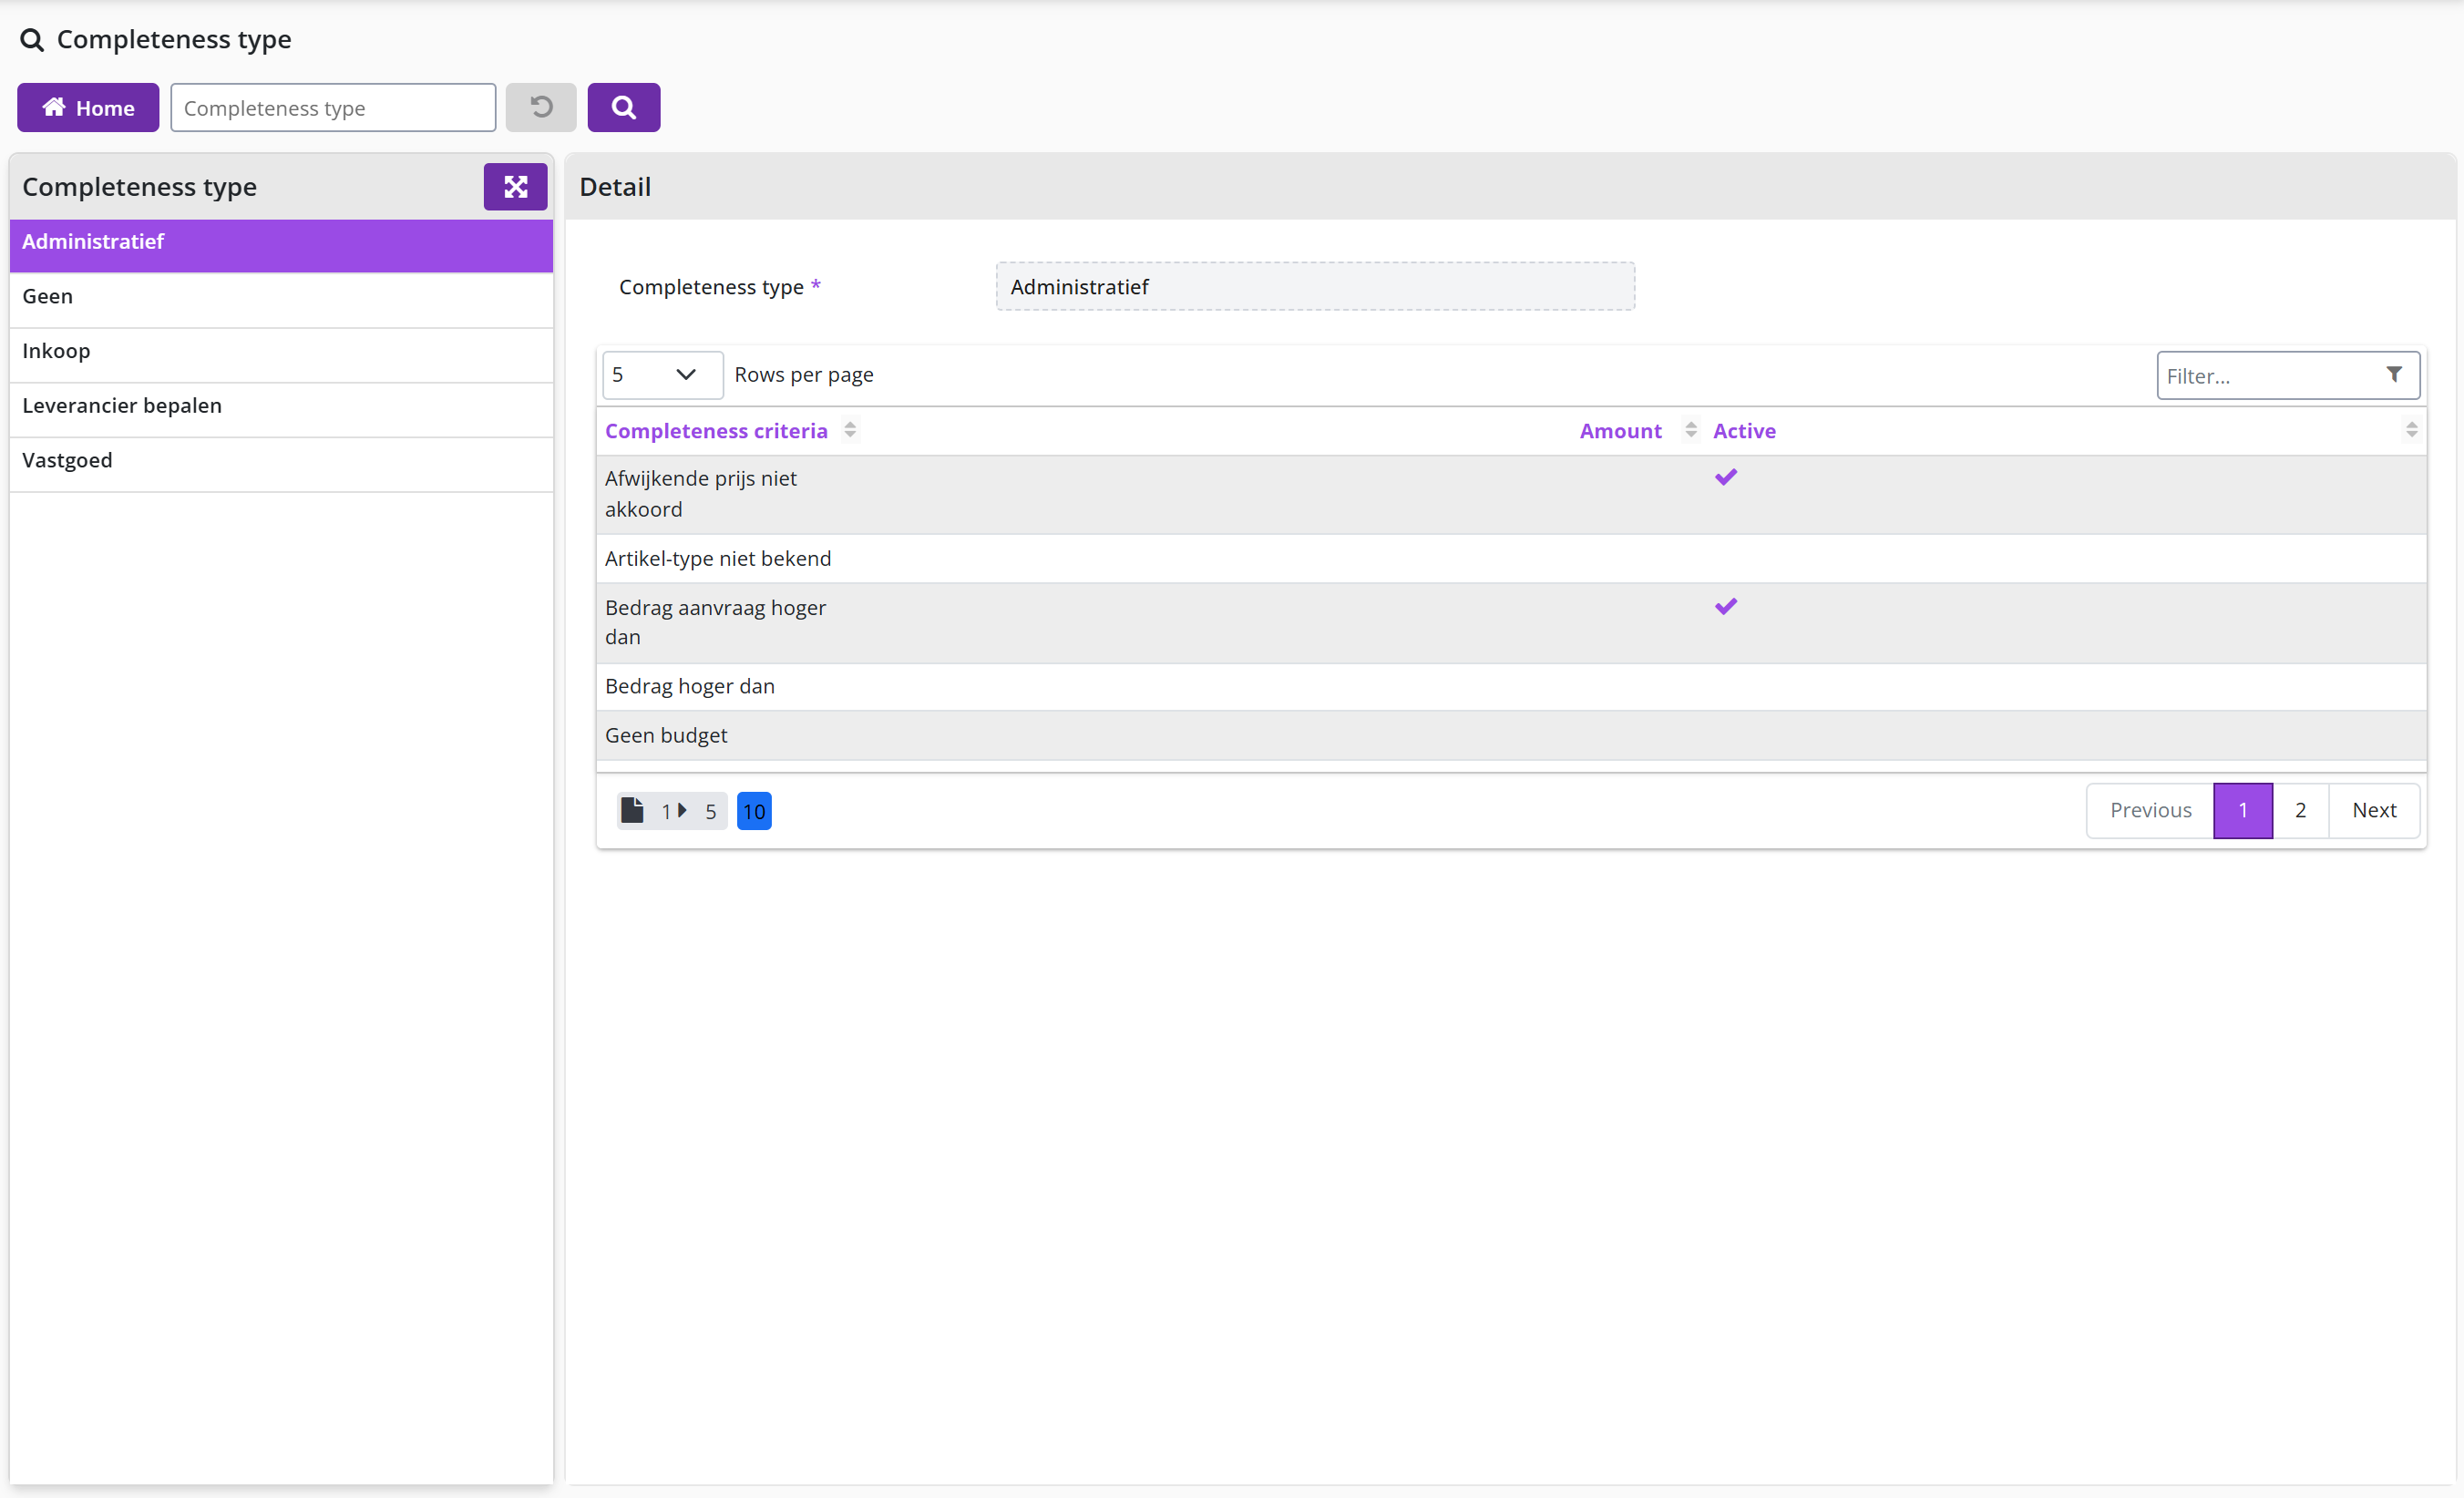Screen dimensions: 2464x1498
Task: Click the expand panel icon in Completeness type header
Action: [x=515, y=186]
